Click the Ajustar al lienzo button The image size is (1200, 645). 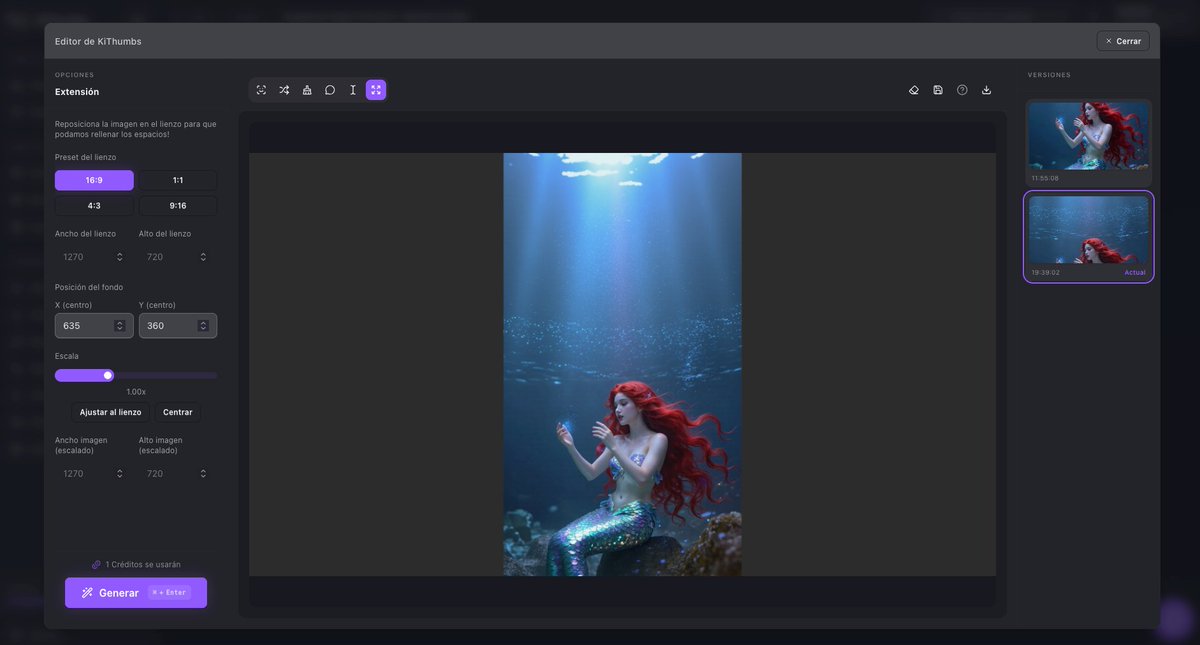tap(111, 412)
